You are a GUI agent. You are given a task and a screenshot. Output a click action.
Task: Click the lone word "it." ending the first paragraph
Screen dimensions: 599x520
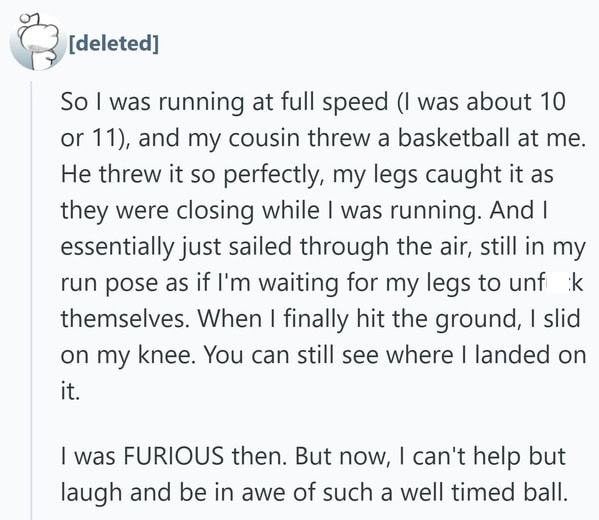point(70,391)
